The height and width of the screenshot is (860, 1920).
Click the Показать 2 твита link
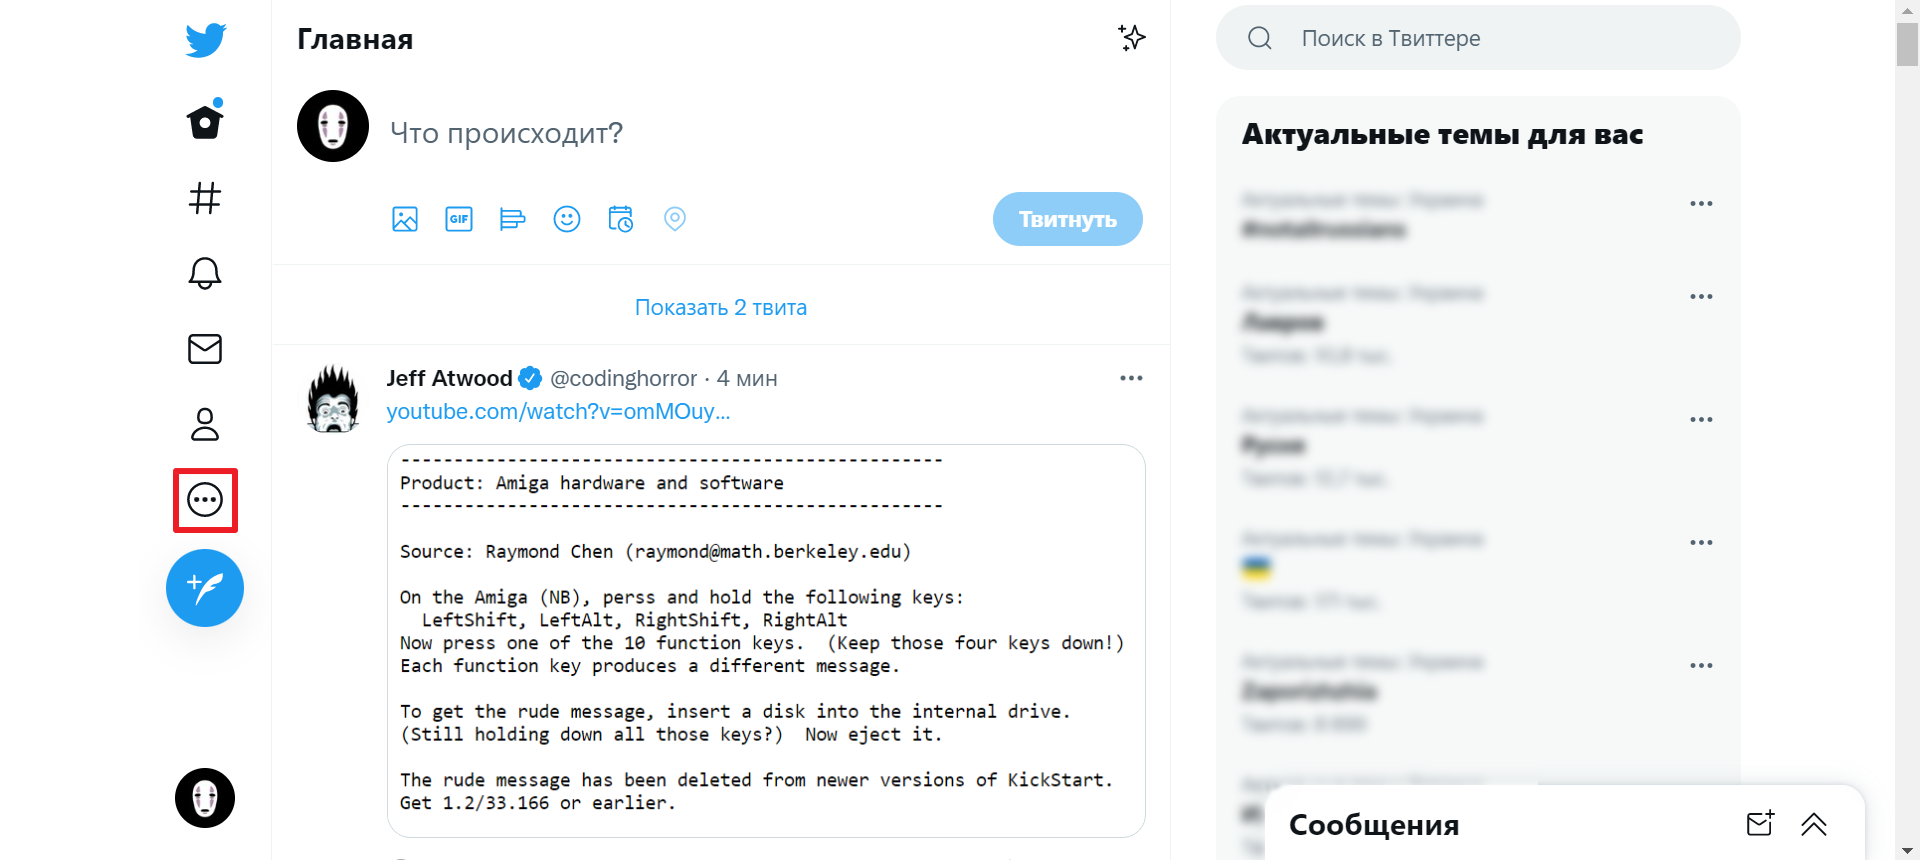(x=721, y=307)
